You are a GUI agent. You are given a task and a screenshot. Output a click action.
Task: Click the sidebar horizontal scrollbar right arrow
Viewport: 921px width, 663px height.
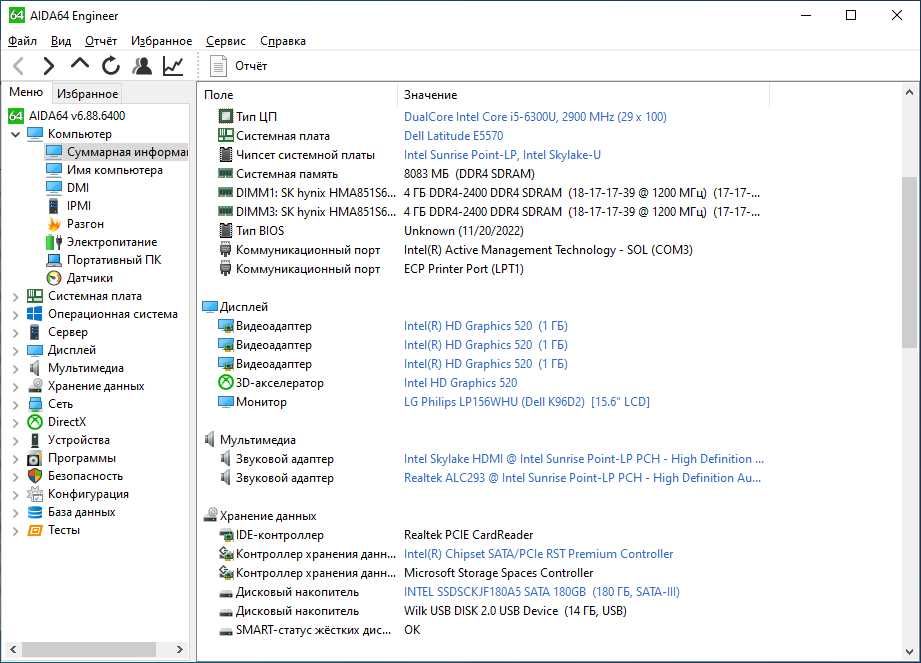180,649
